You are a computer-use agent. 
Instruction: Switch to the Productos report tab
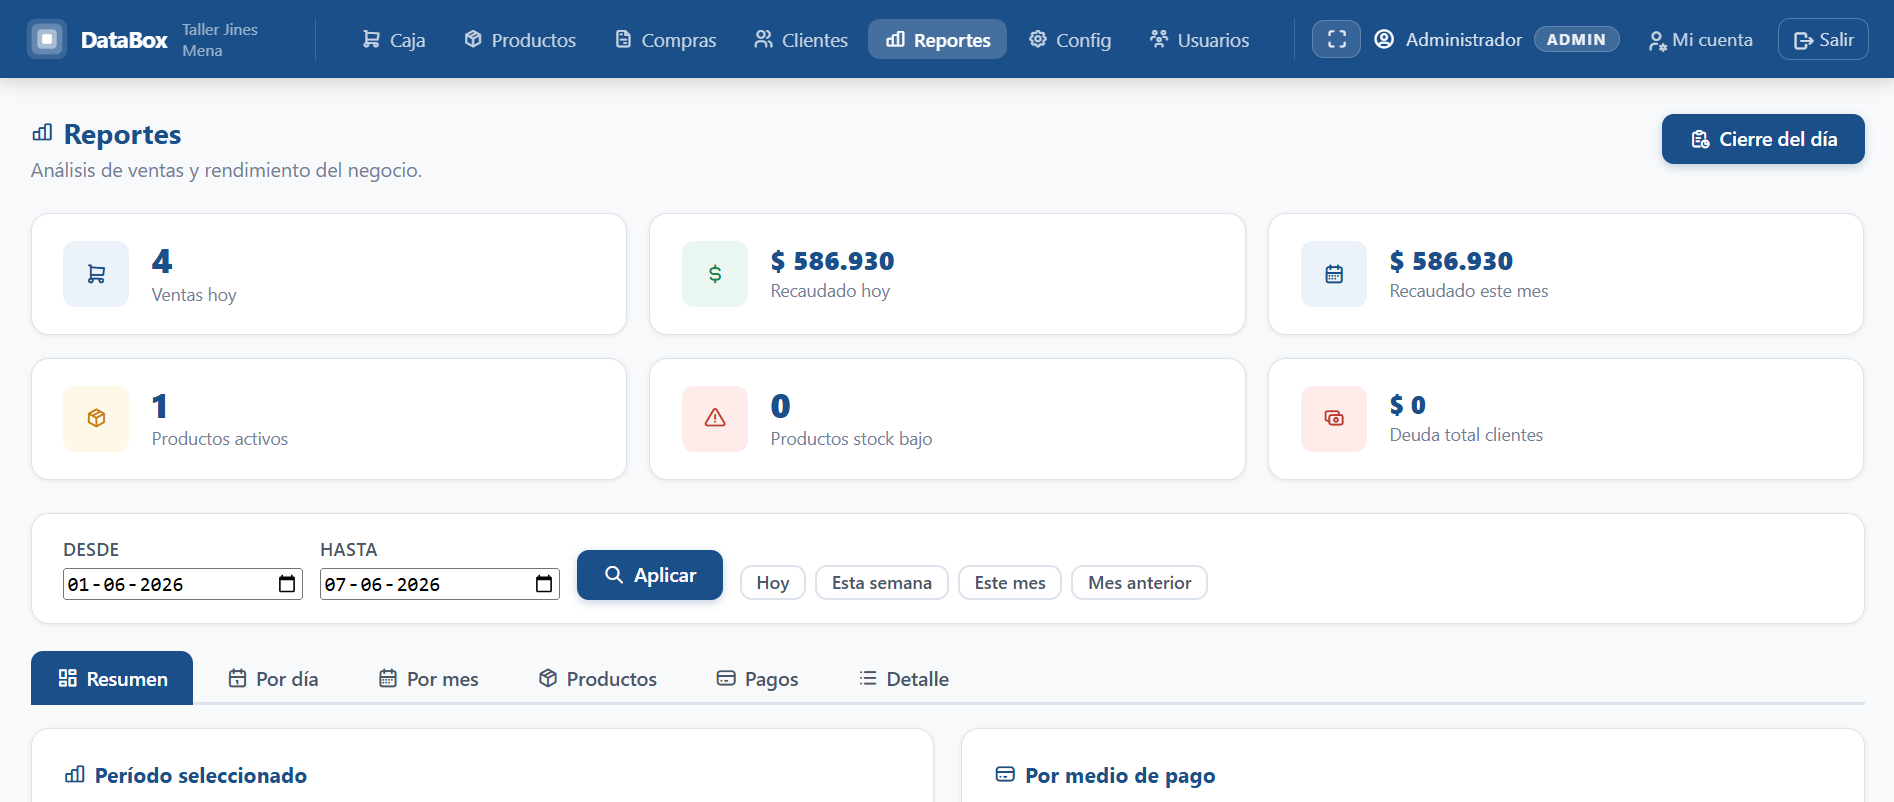tap(598, 679)
